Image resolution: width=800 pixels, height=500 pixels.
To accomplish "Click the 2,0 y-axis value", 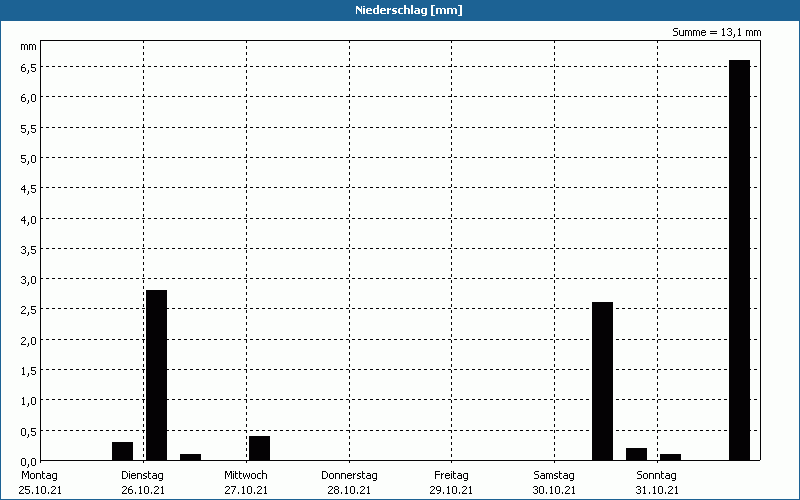I will [x=29, y=340].
